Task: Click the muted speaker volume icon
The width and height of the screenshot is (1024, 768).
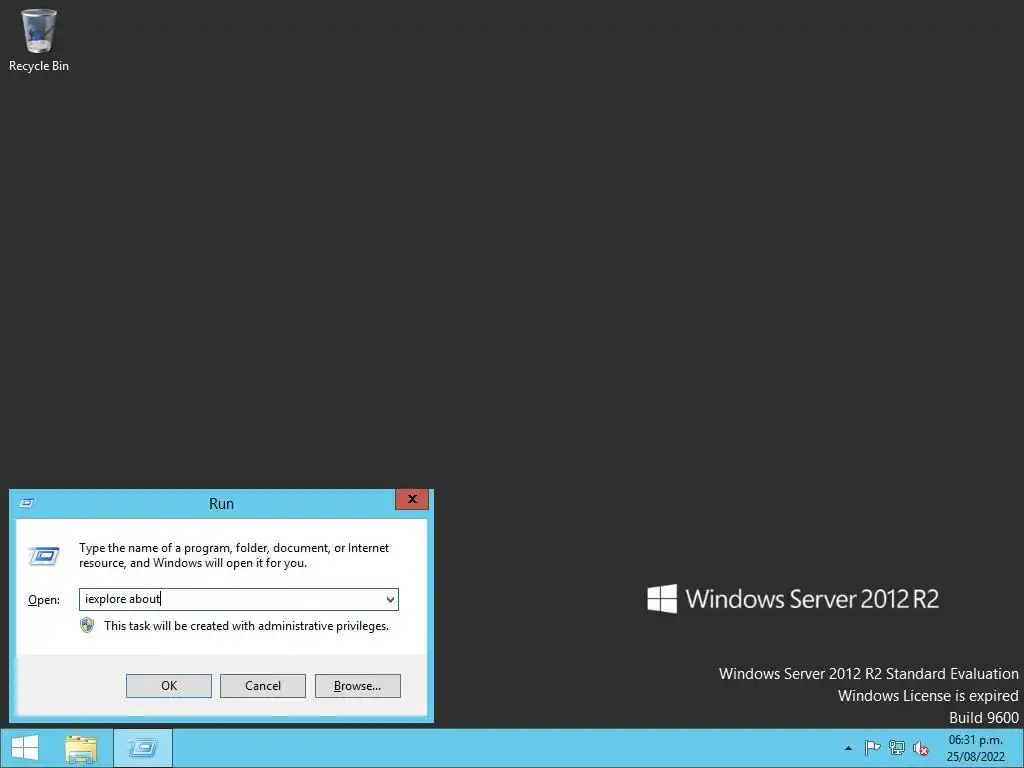Action: point(921,748)
